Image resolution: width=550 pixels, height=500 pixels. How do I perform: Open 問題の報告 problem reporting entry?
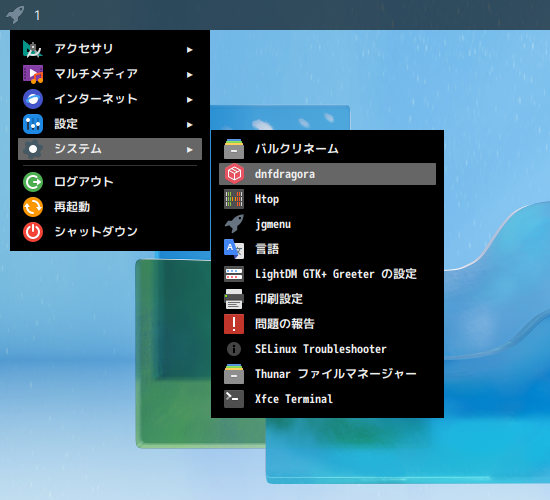[x=327, y=324]
